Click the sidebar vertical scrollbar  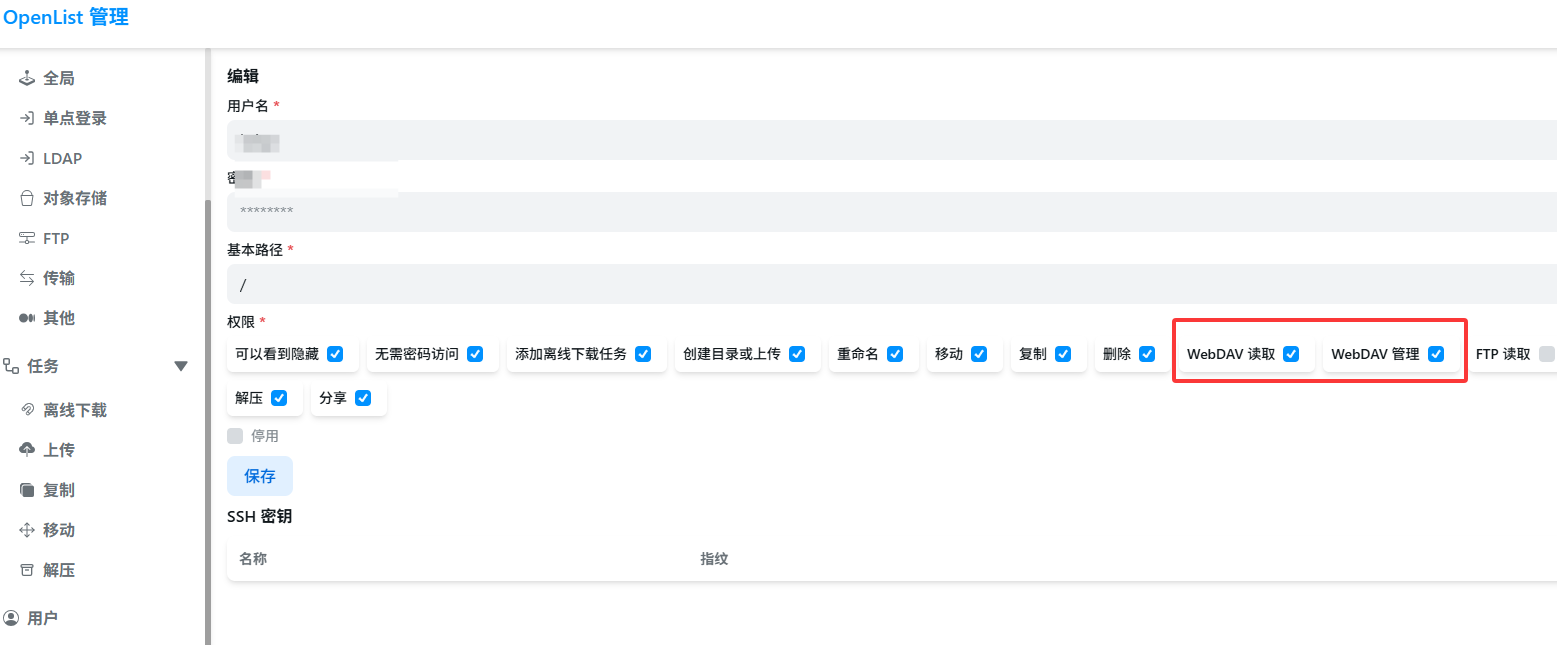(207, 420)
